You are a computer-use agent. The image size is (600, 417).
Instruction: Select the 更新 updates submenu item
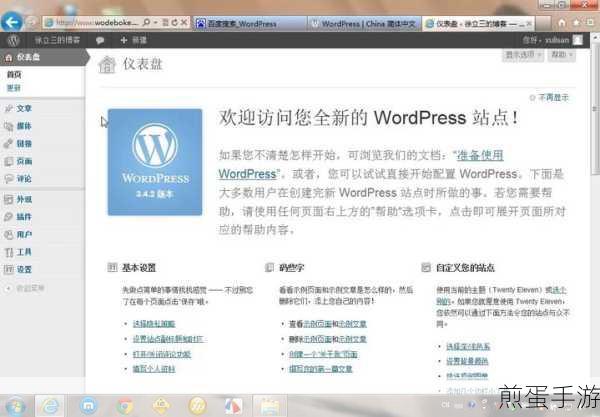14,88
